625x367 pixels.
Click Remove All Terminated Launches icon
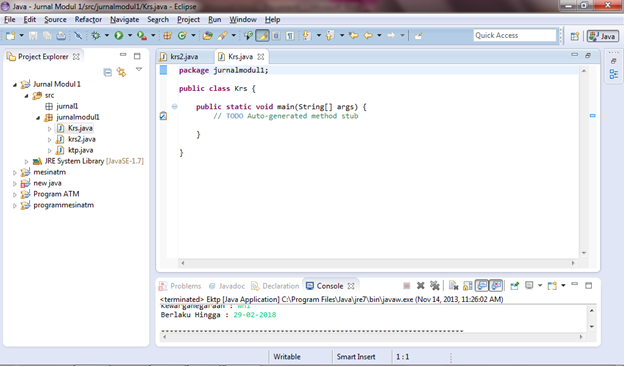tap(434, 286)
